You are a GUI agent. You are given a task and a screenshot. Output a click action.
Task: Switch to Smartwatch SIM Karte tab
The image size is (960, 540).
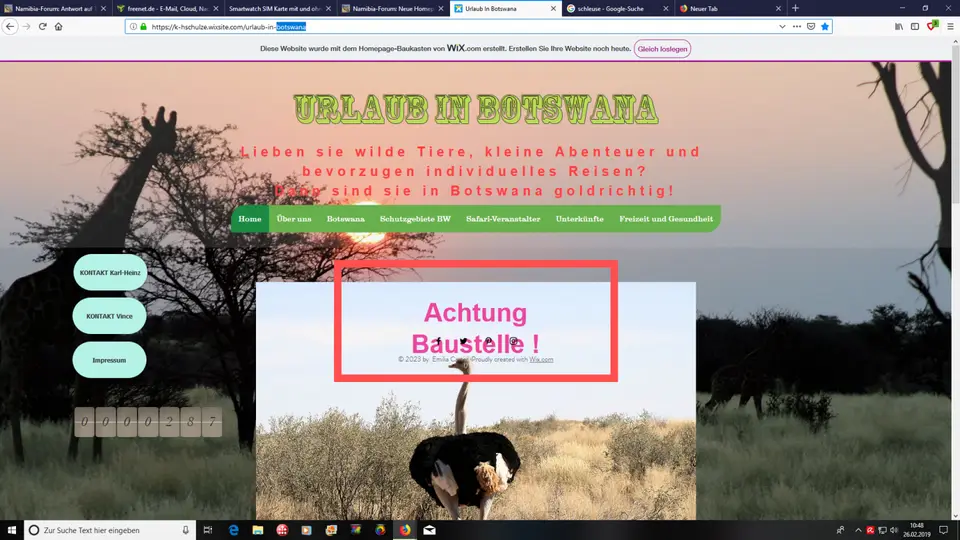coord(280,9)
